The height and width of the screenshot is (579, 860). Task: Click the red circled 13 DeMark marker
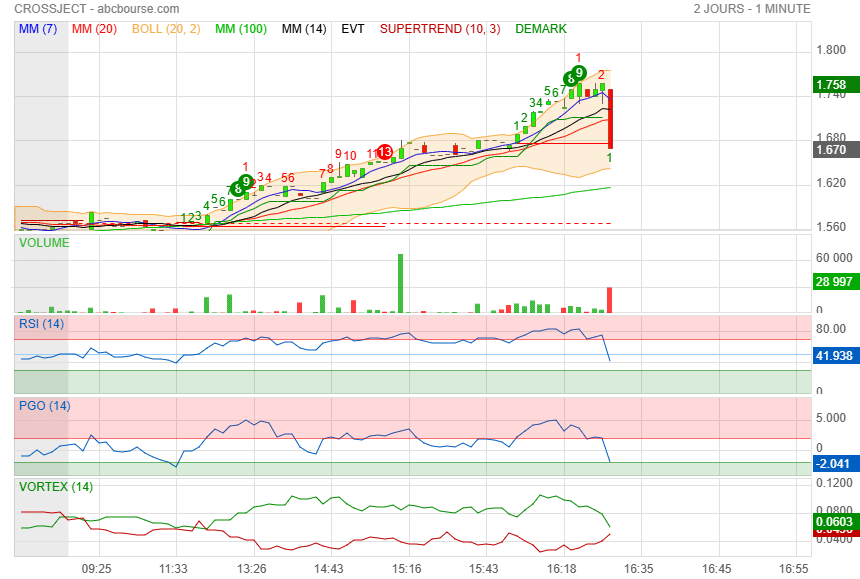(384, 152)
